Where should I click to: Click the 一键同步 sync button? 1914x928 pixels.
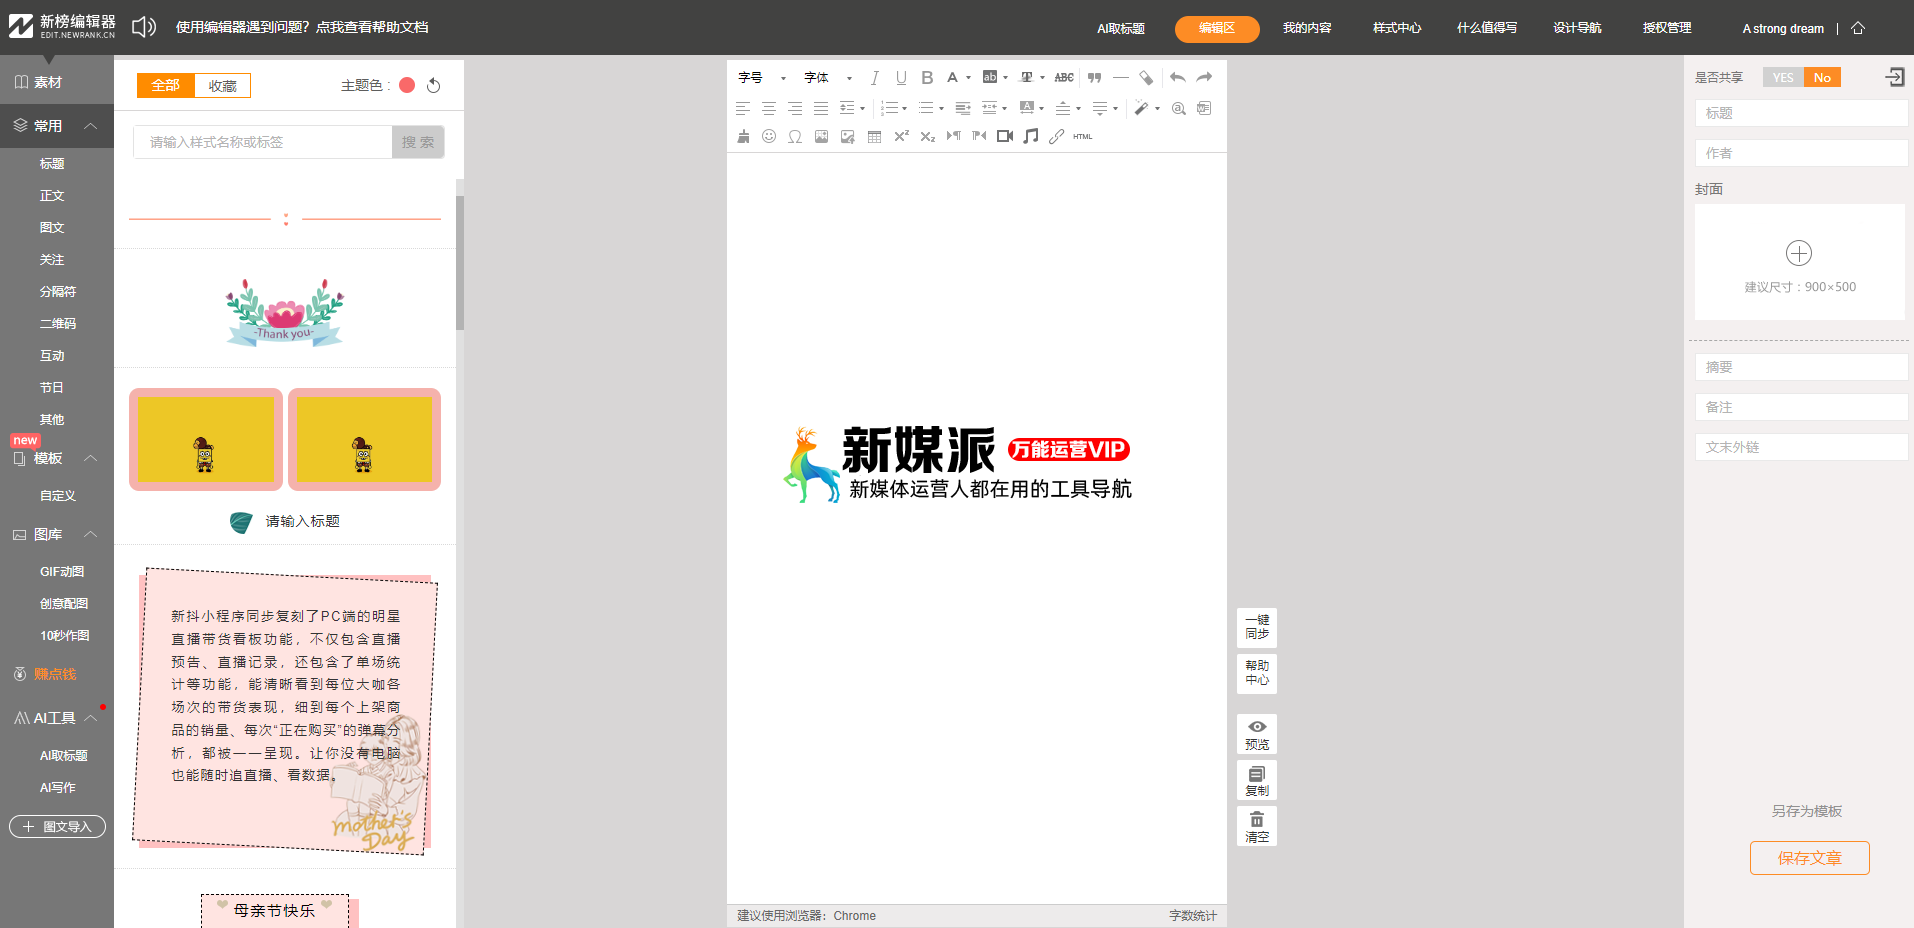coord(1257,627)
